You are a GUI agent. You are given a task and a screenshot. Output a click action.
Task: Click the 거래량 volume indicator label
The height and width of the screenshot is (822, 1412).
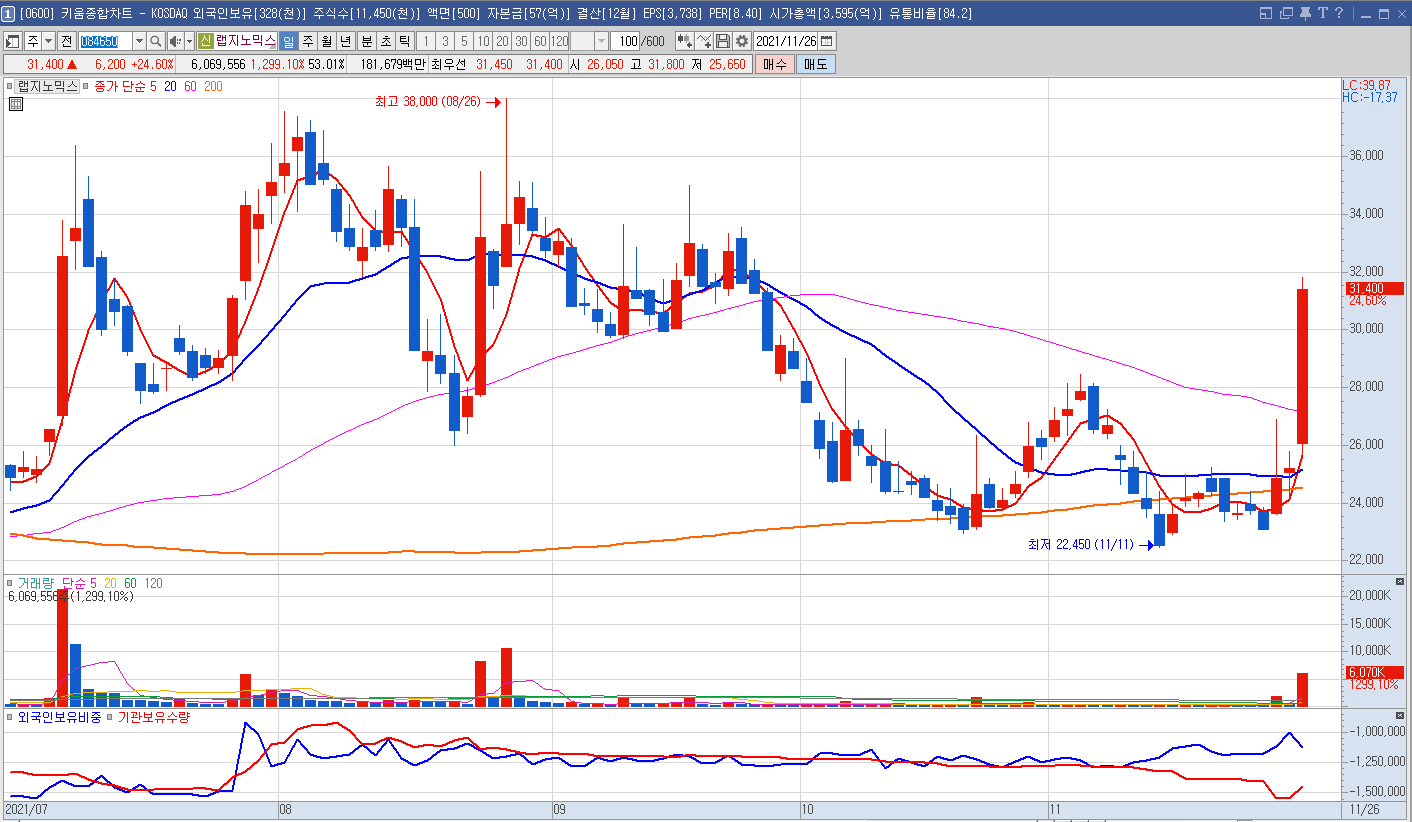37,583
